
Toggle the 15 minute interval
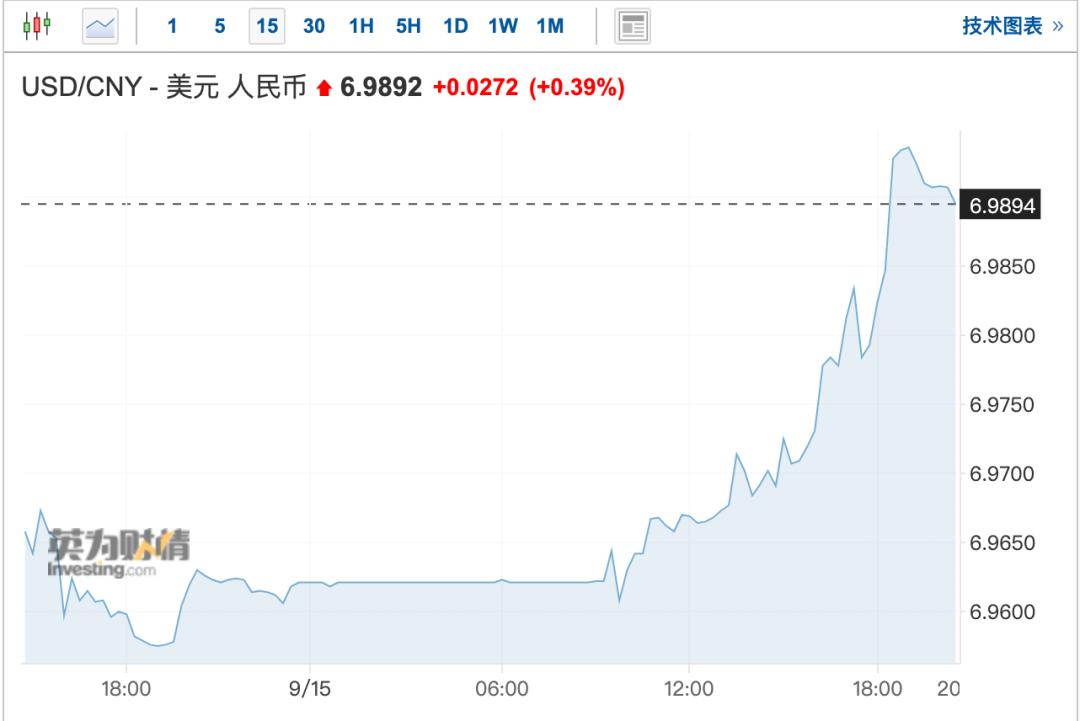pos(267,26)
